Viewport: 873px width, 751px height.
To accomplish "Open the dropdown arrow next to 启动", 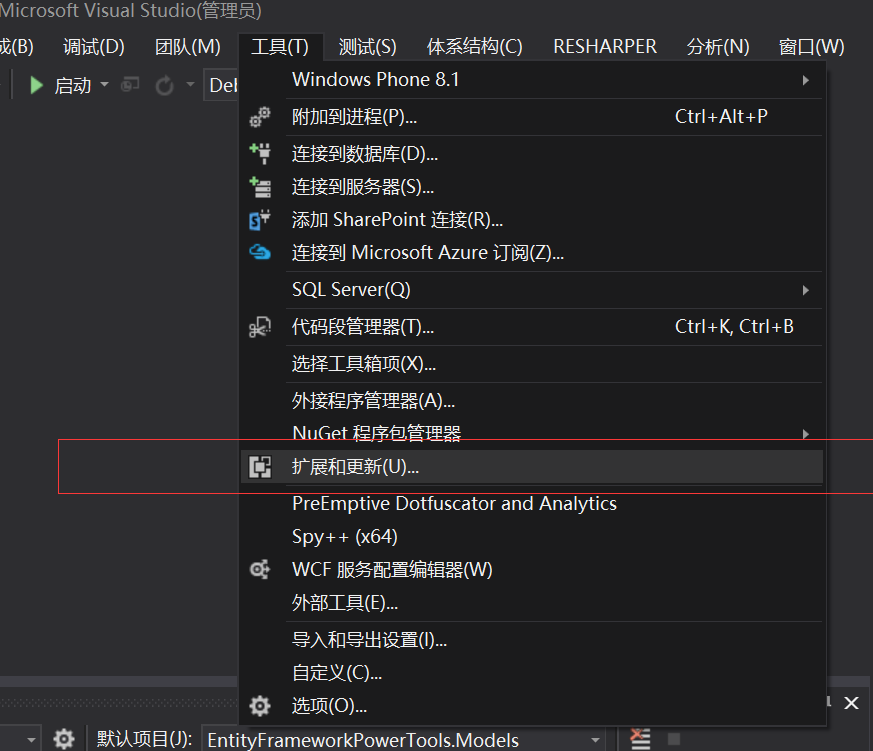I will click(104, 85).
